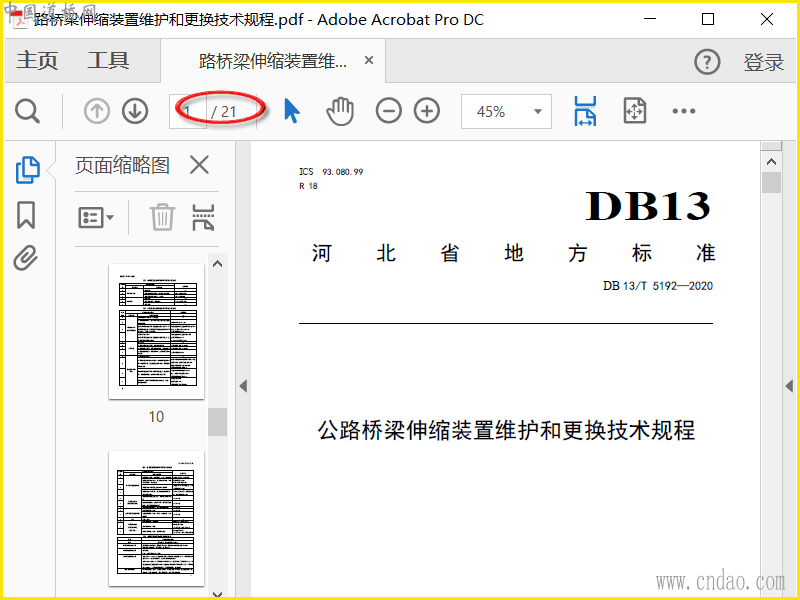Click the page 10 label

tap(156, 417)
